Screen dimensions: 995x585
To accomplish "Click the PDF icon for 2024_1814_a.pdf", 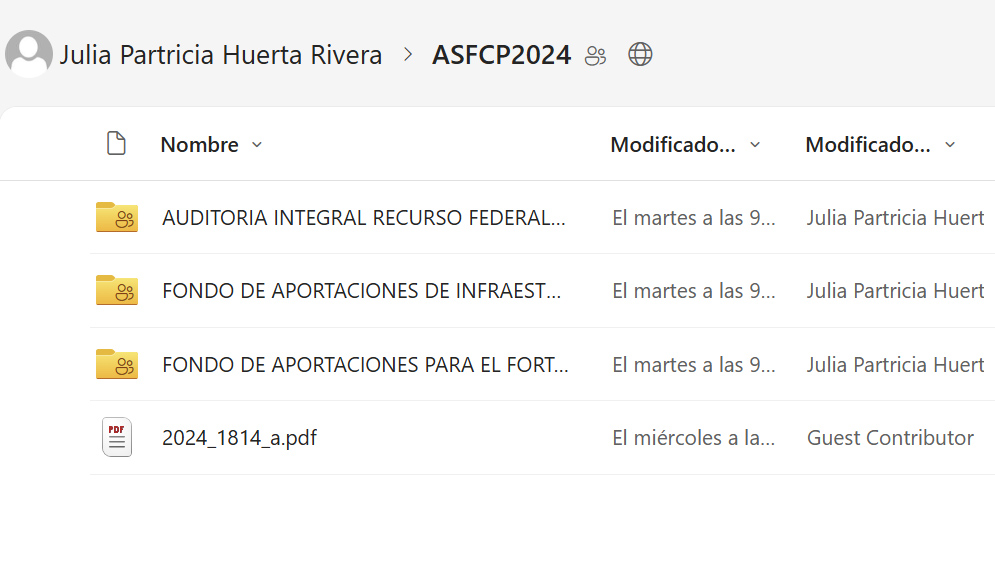I will tap(116, 438).
